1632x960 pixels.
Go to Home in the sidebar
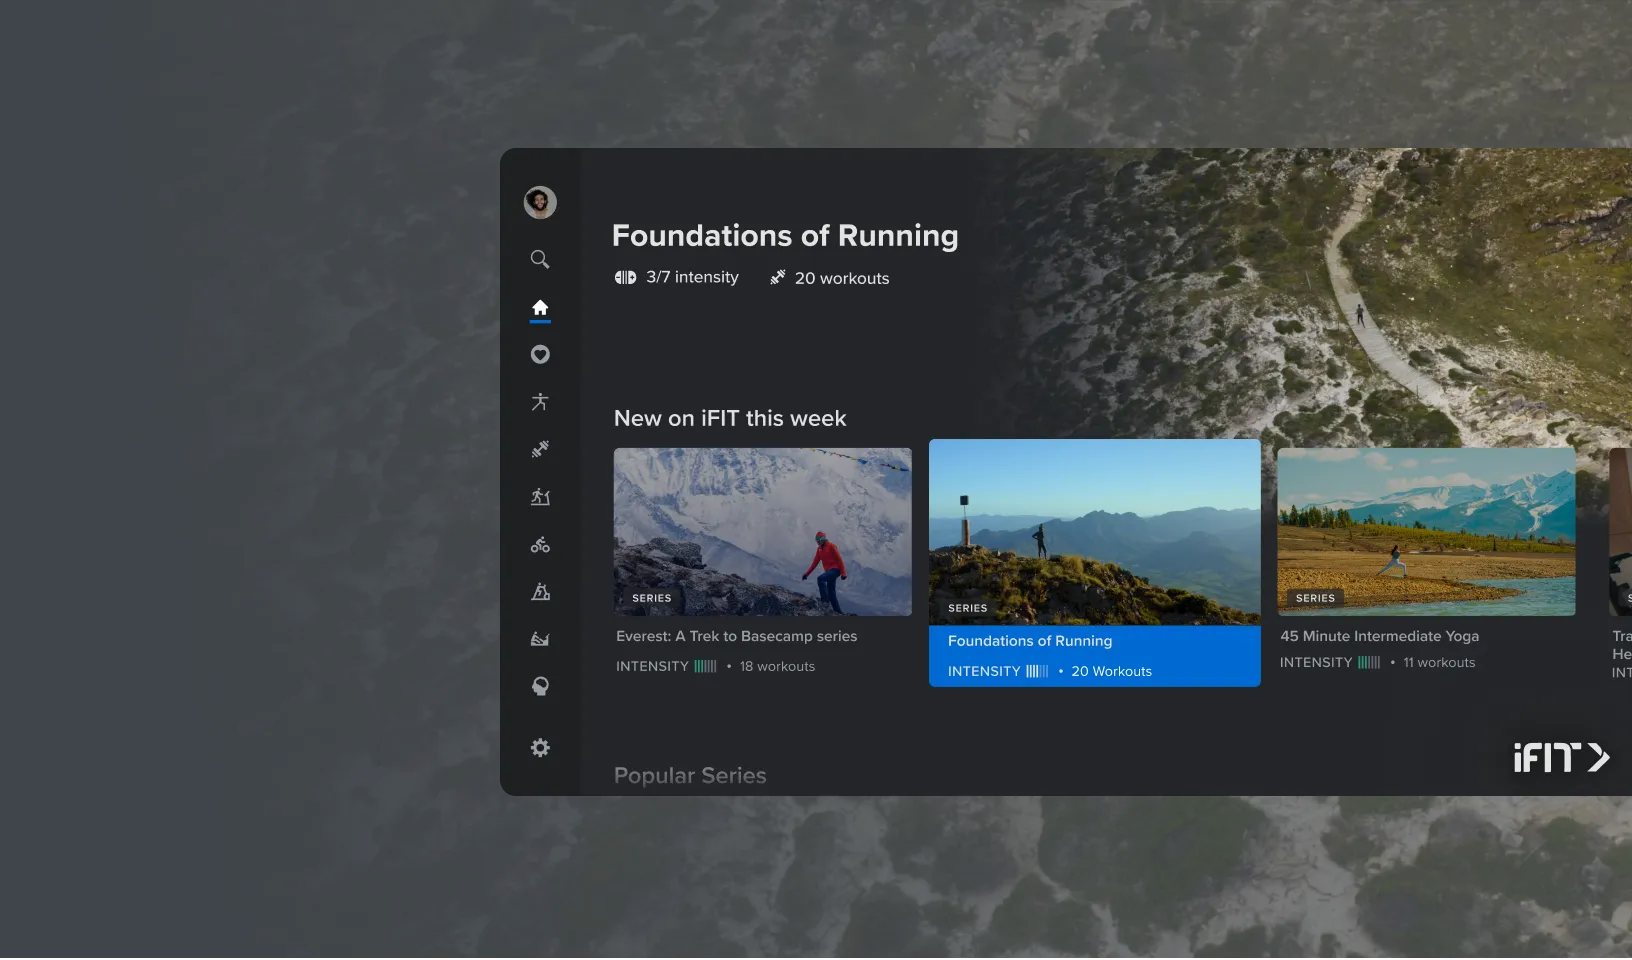pyautogui.click(x=540, y=308)
